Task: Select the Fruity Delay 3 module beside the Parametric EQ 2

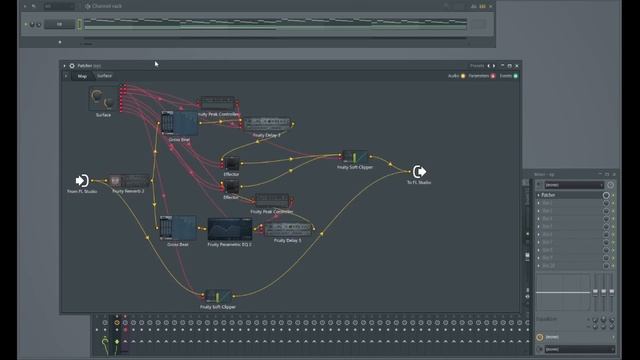Action: pos(288,229)
